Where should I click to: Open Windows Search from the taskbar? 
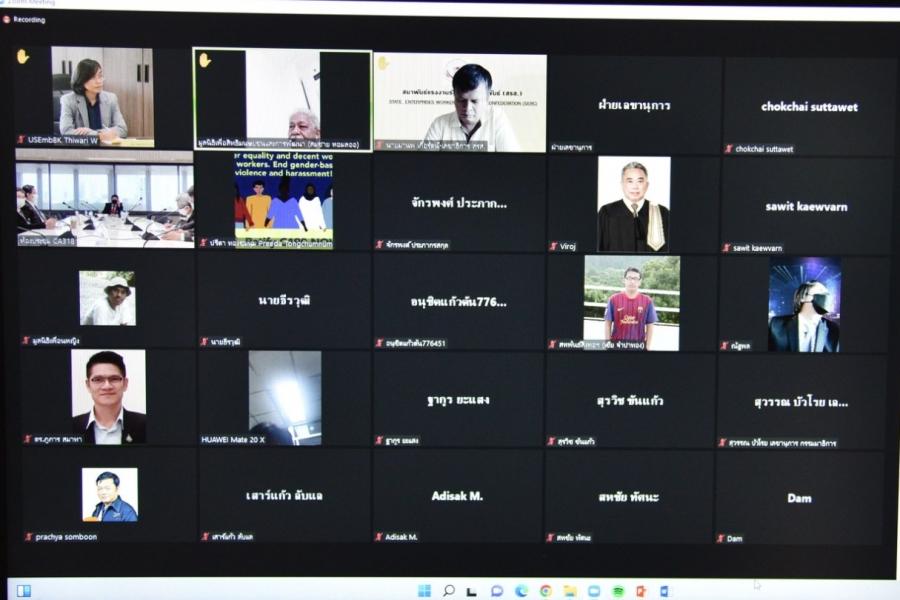click(x=449, y=591)
